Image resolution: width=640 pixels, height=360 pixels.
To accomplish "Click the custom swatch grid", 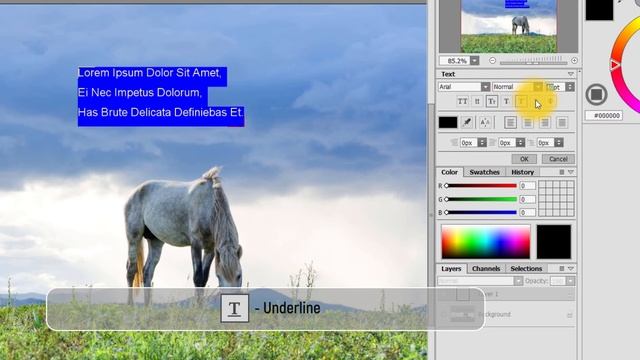I will click(556, 198).
